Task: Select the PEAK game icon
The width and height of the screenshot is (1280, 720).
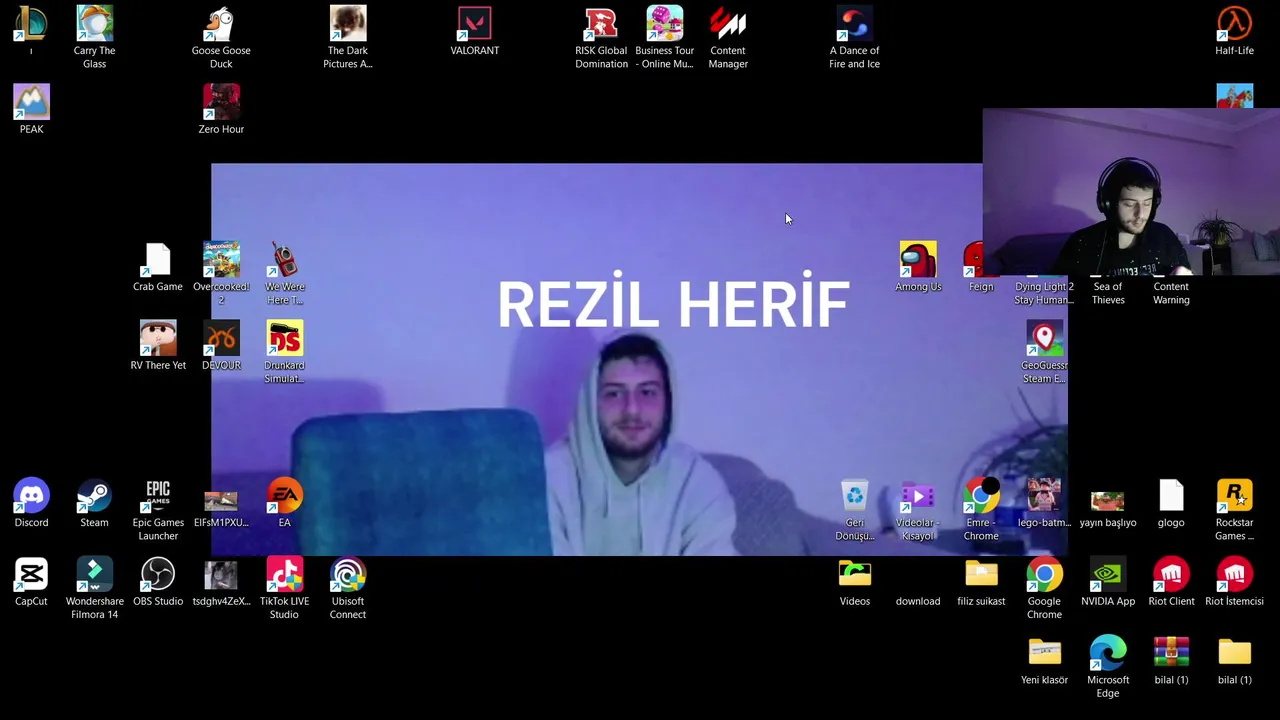Action: coord(31,102)
